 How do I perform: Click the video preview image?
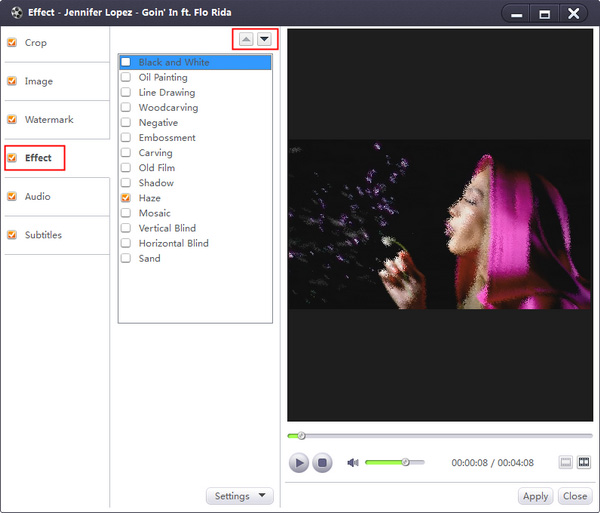tap(440, 224)
